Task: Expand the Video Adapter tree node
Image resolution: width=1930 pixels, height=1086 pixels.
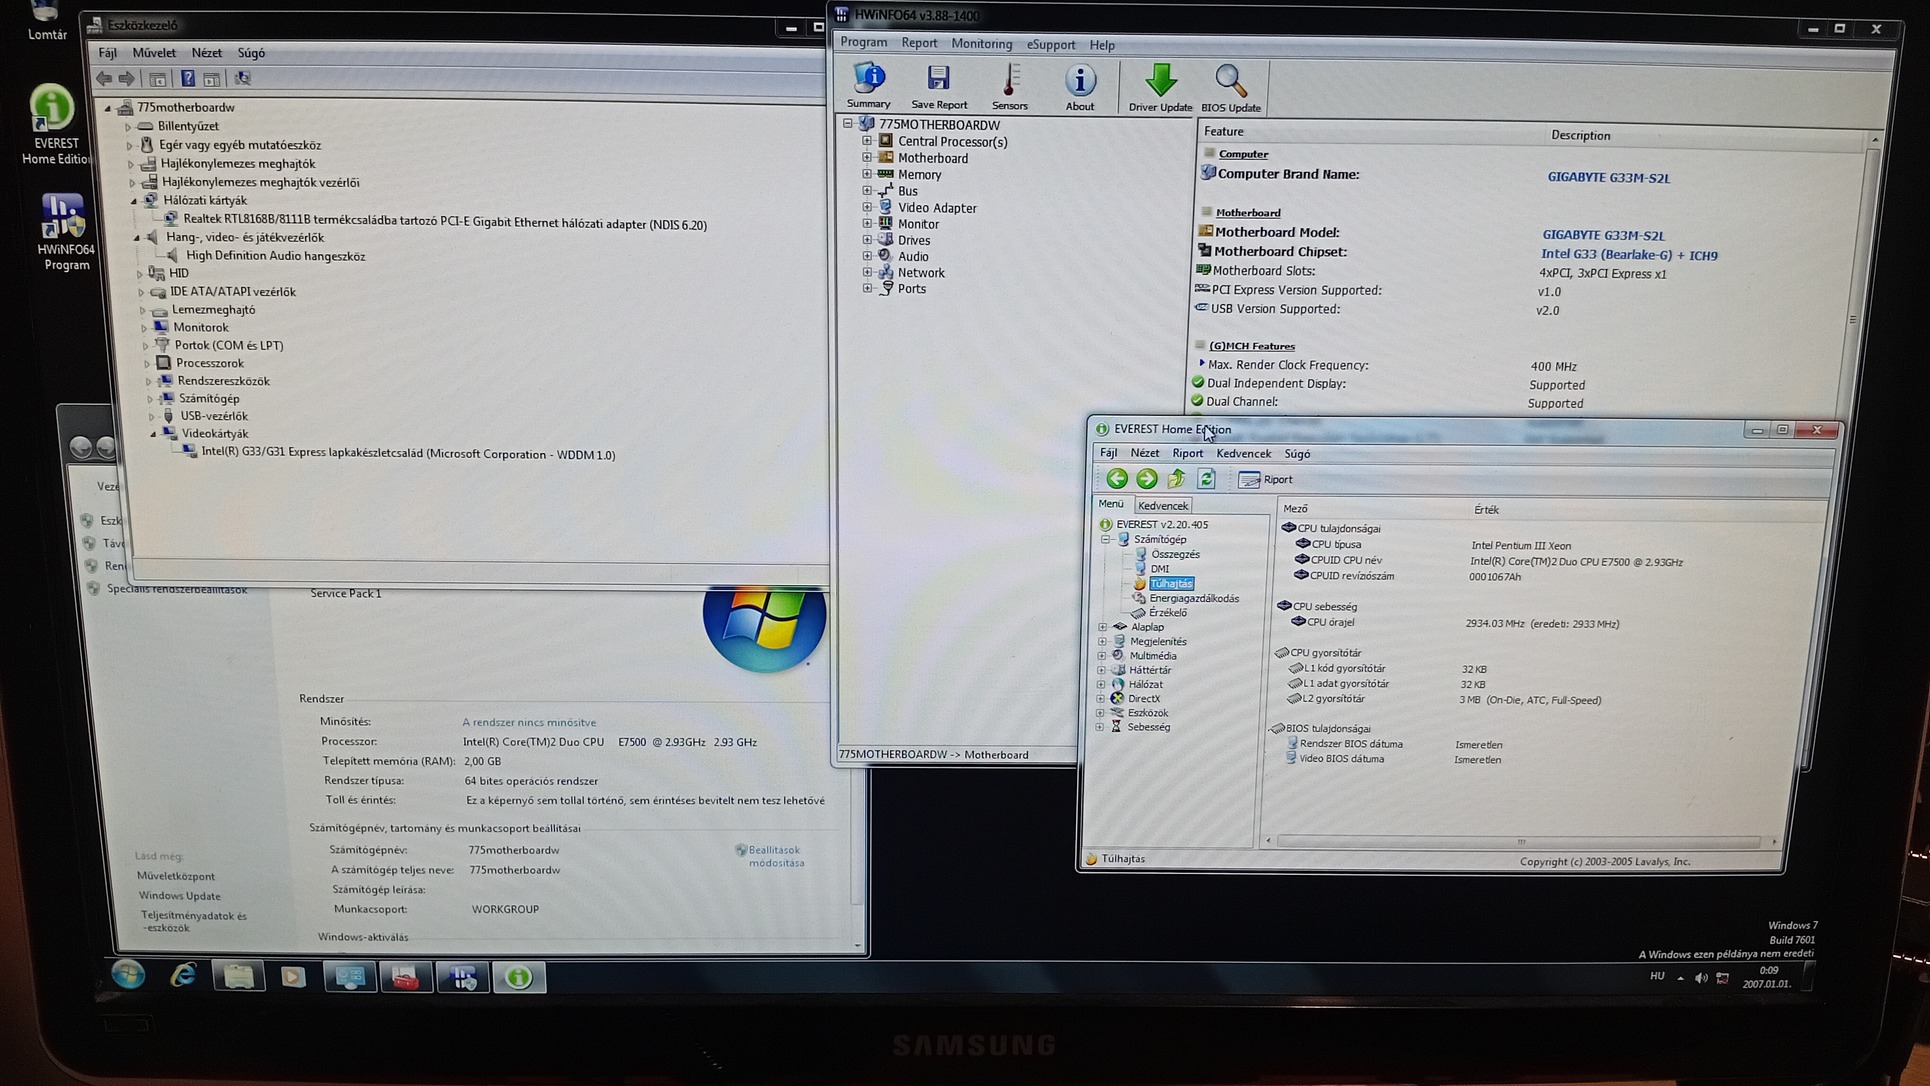Action: pos(867,207)
